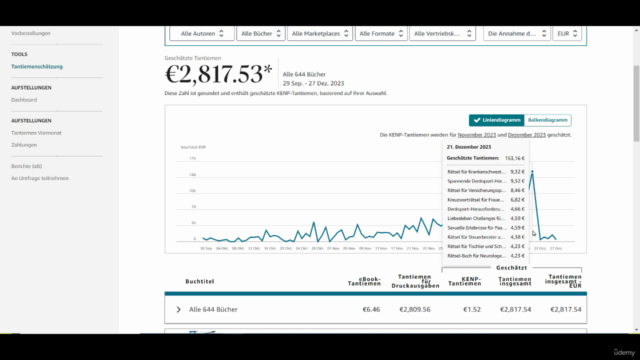Open Zahlungen in the sidebar
Image resolution: width=640 pixels, height=360 pixels.
pyautogui.click(x=24, y=145)
